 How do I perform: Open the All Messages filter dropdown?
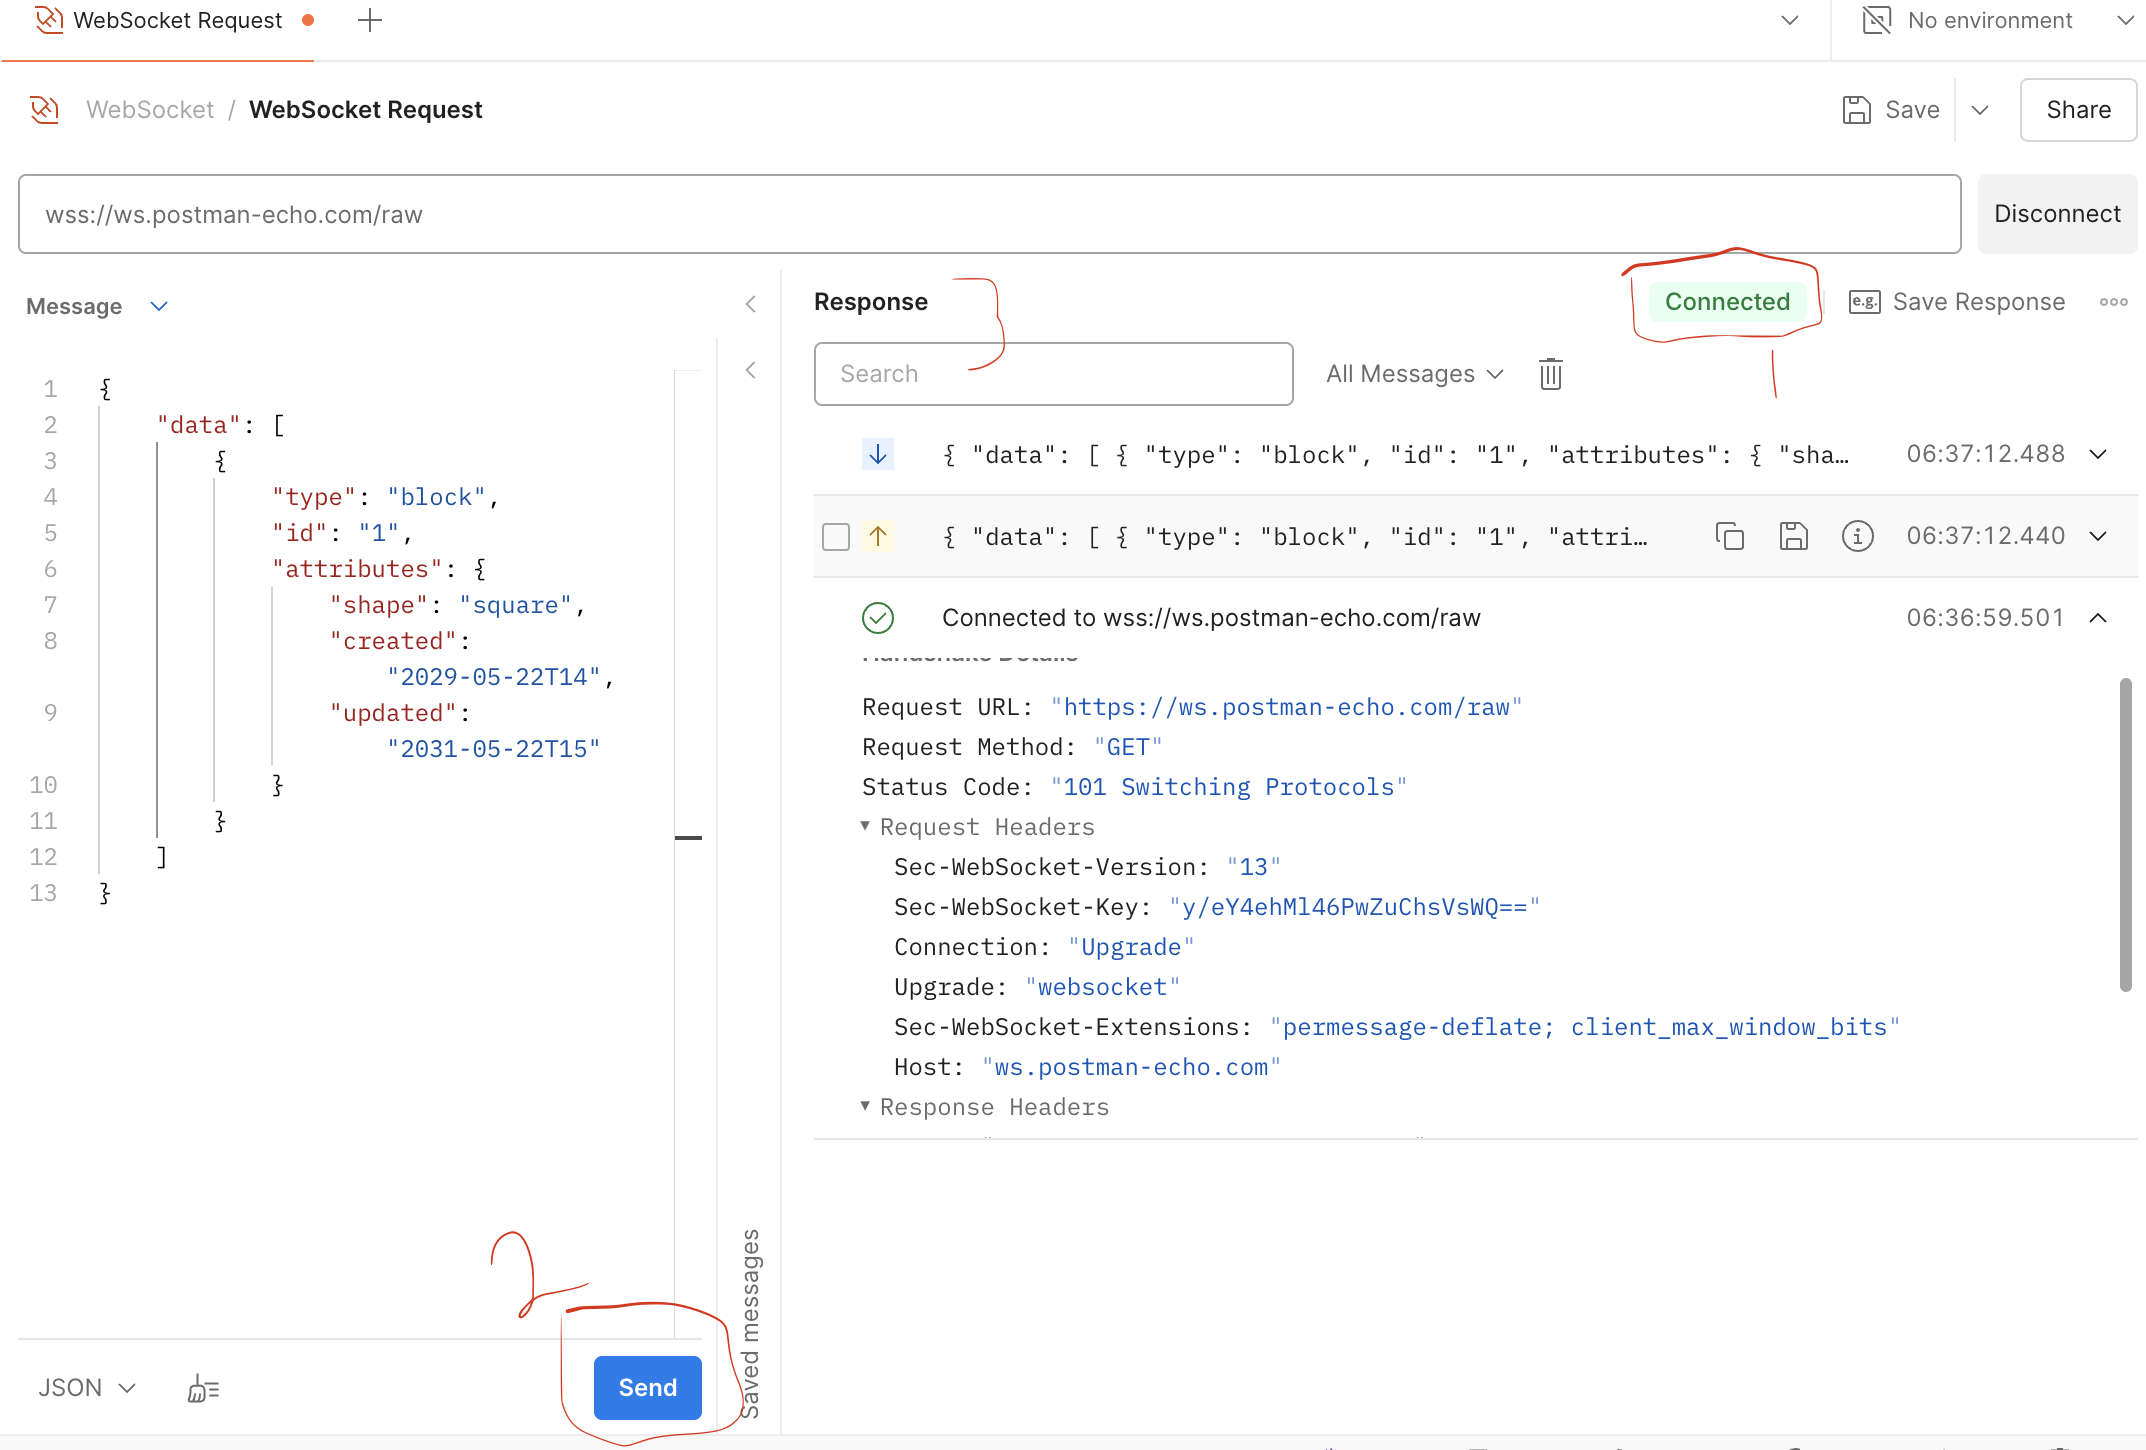[x=1414, y=374]
